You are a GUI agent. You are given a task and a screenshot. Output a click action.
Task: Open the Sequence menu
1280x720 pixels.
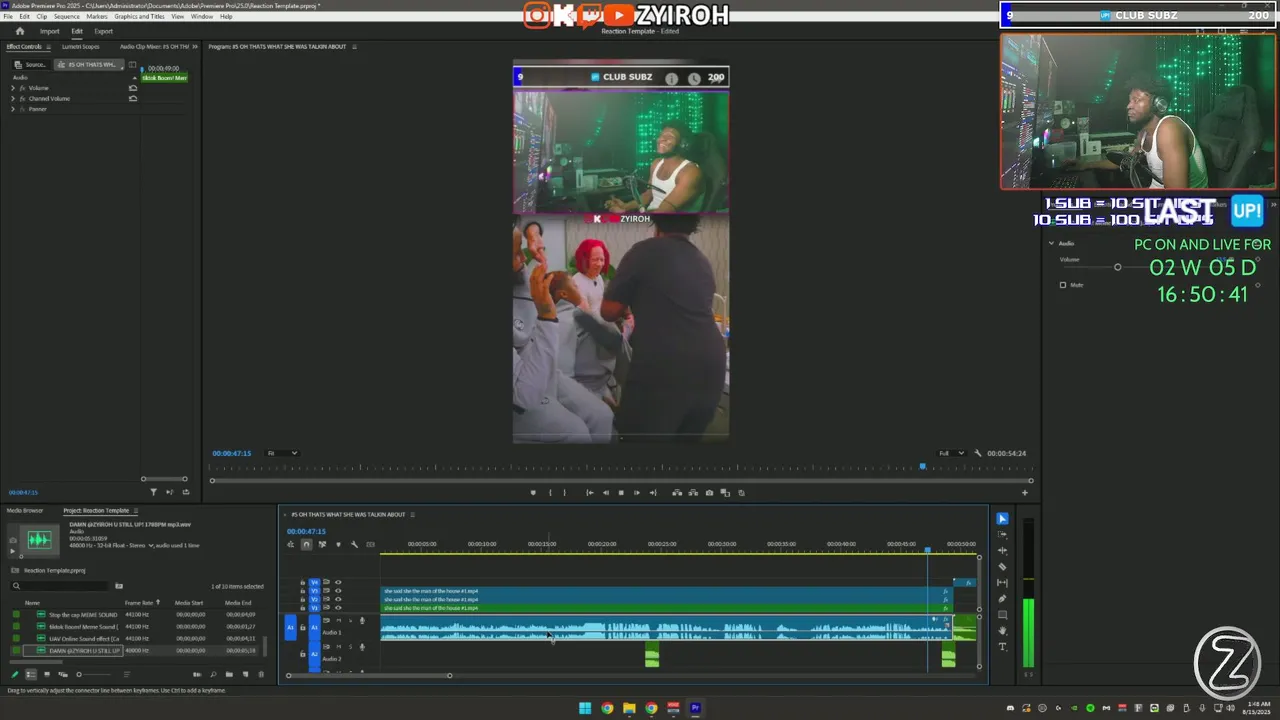click(x=67, y=17)
